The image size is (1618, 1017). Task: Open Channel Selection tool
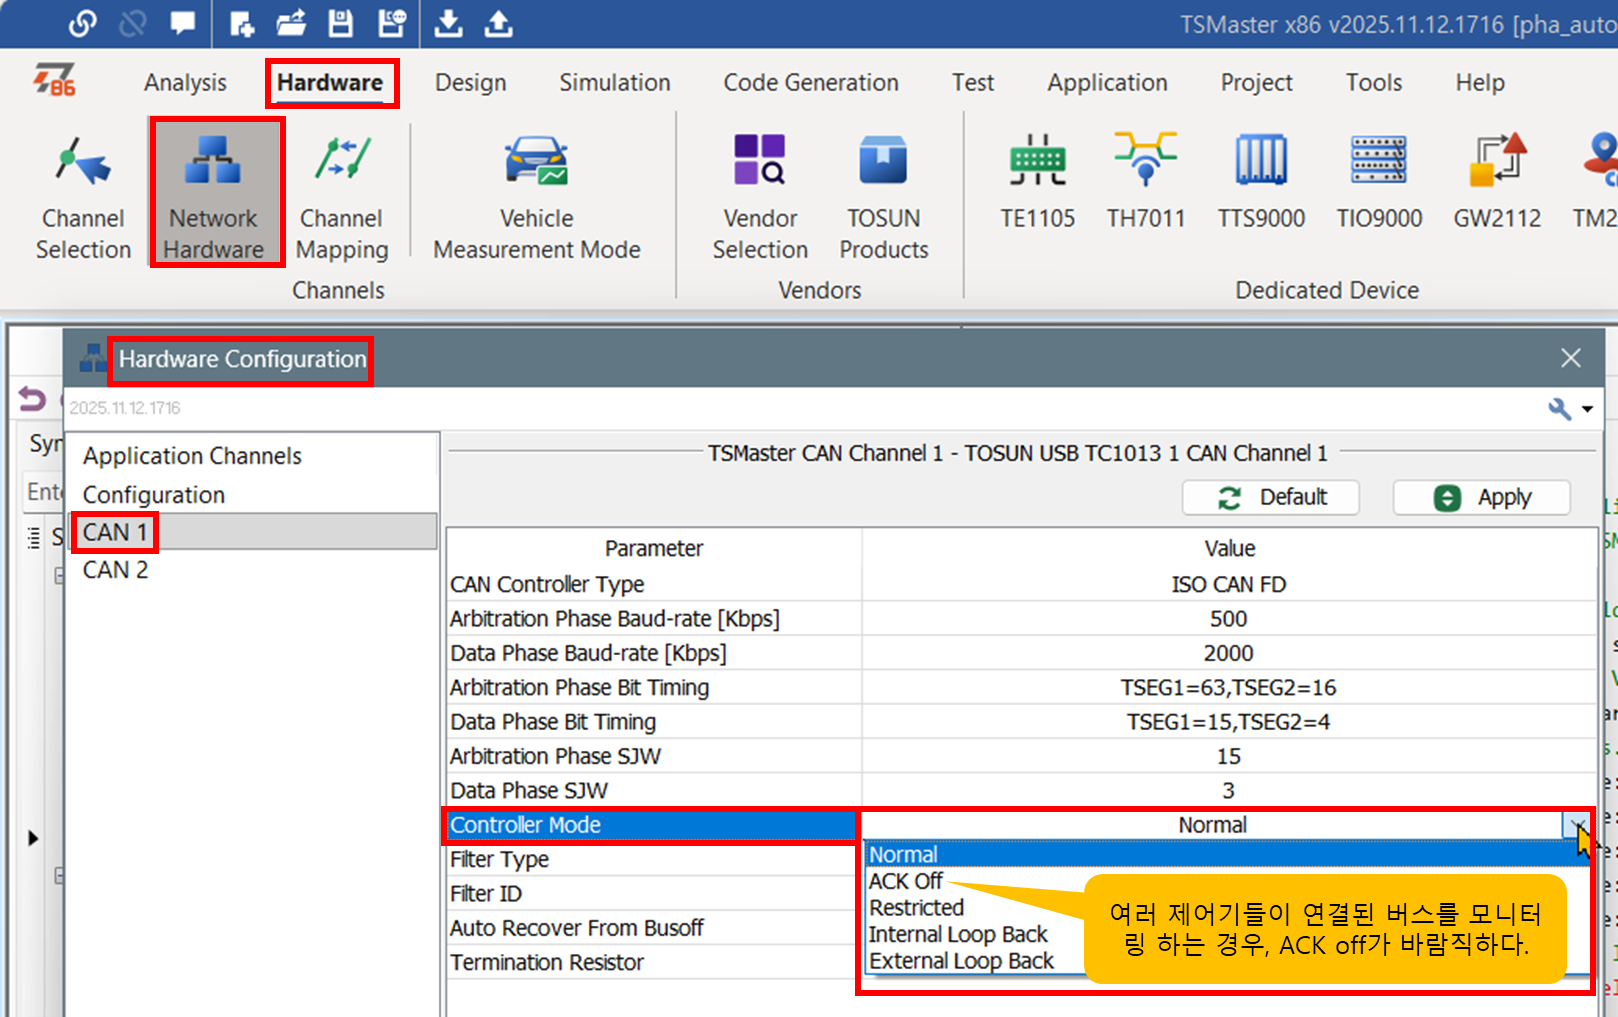(83, 197)
